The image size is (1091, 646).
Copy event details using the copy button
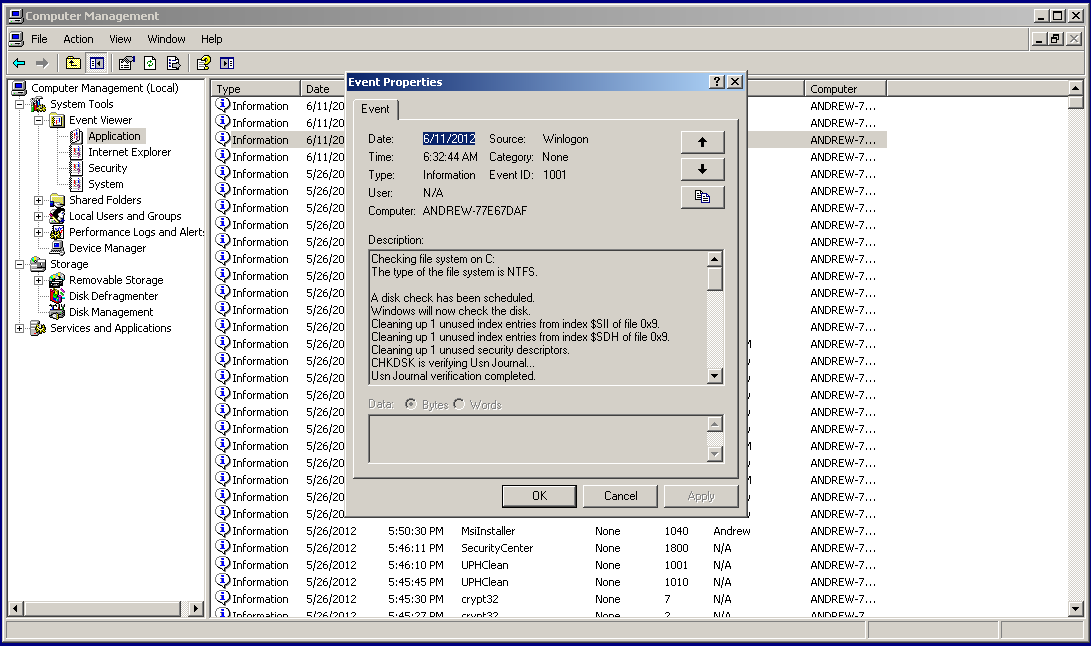pos(702,197)
